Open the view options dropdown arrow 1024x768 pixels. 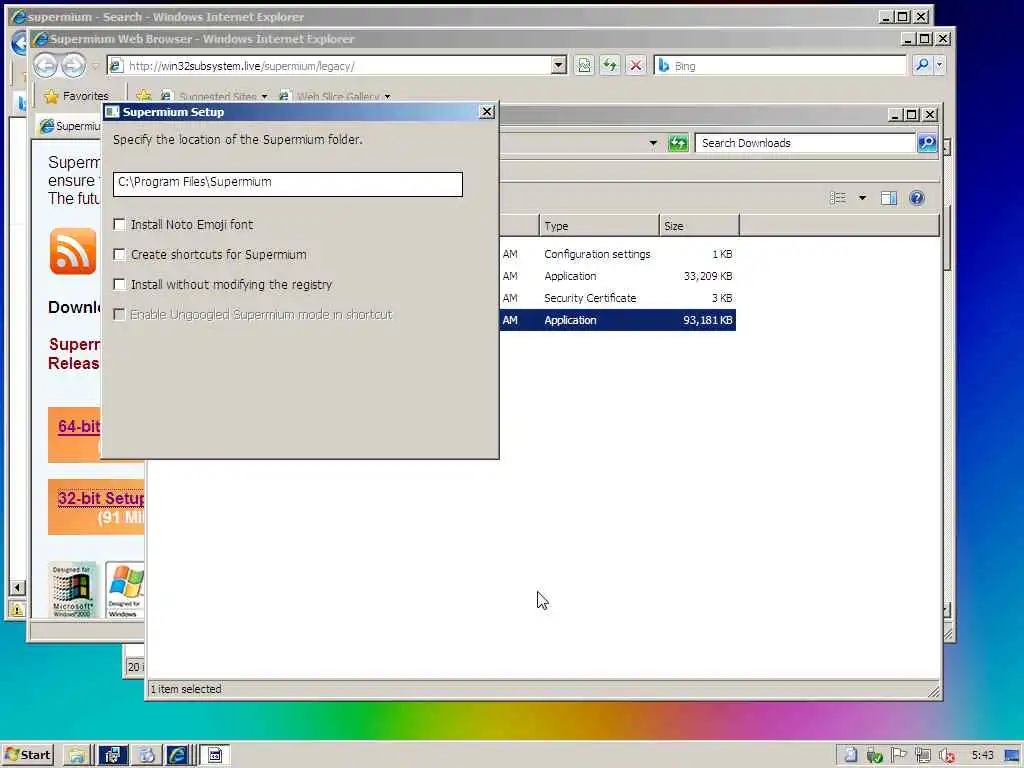pyautogui.click(x=862, y=198)
